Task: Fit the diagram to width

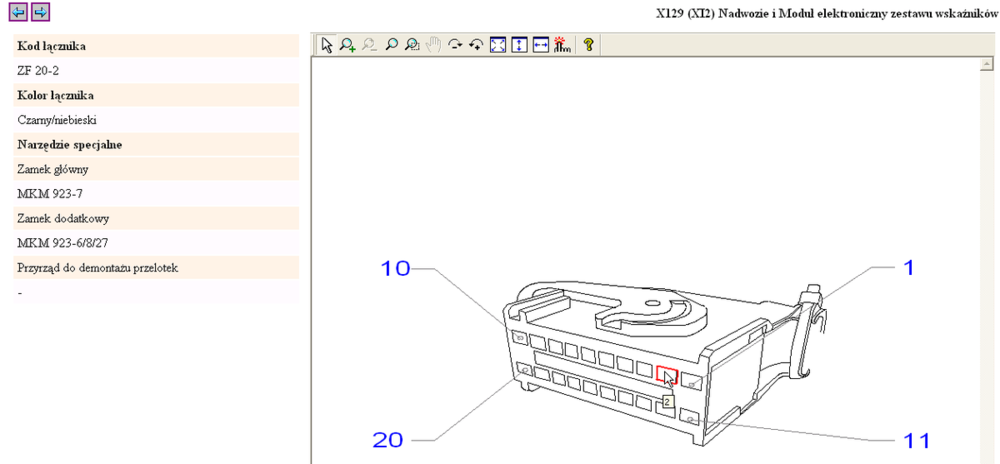Action: click(540, 45)
